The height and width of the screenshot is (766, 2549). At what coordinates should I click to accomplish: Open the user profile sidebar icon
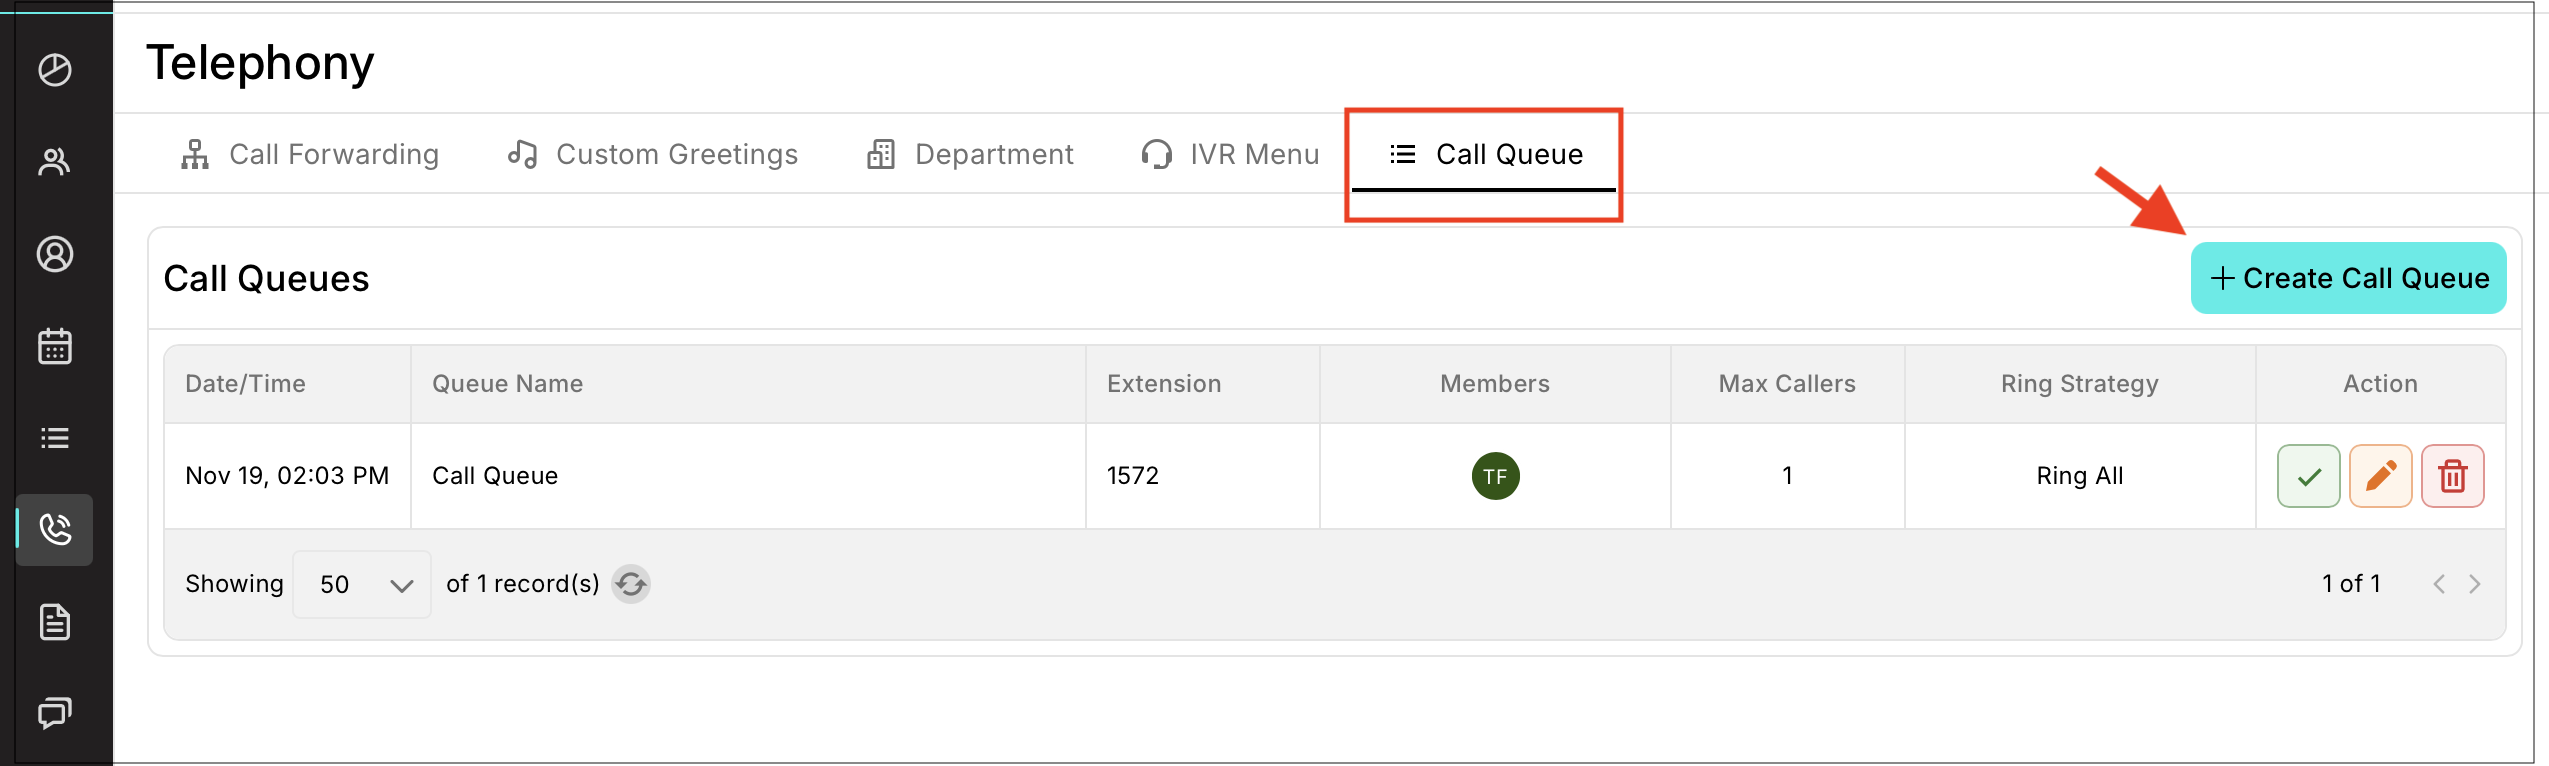pyautogui.click(x=55, y=254)
